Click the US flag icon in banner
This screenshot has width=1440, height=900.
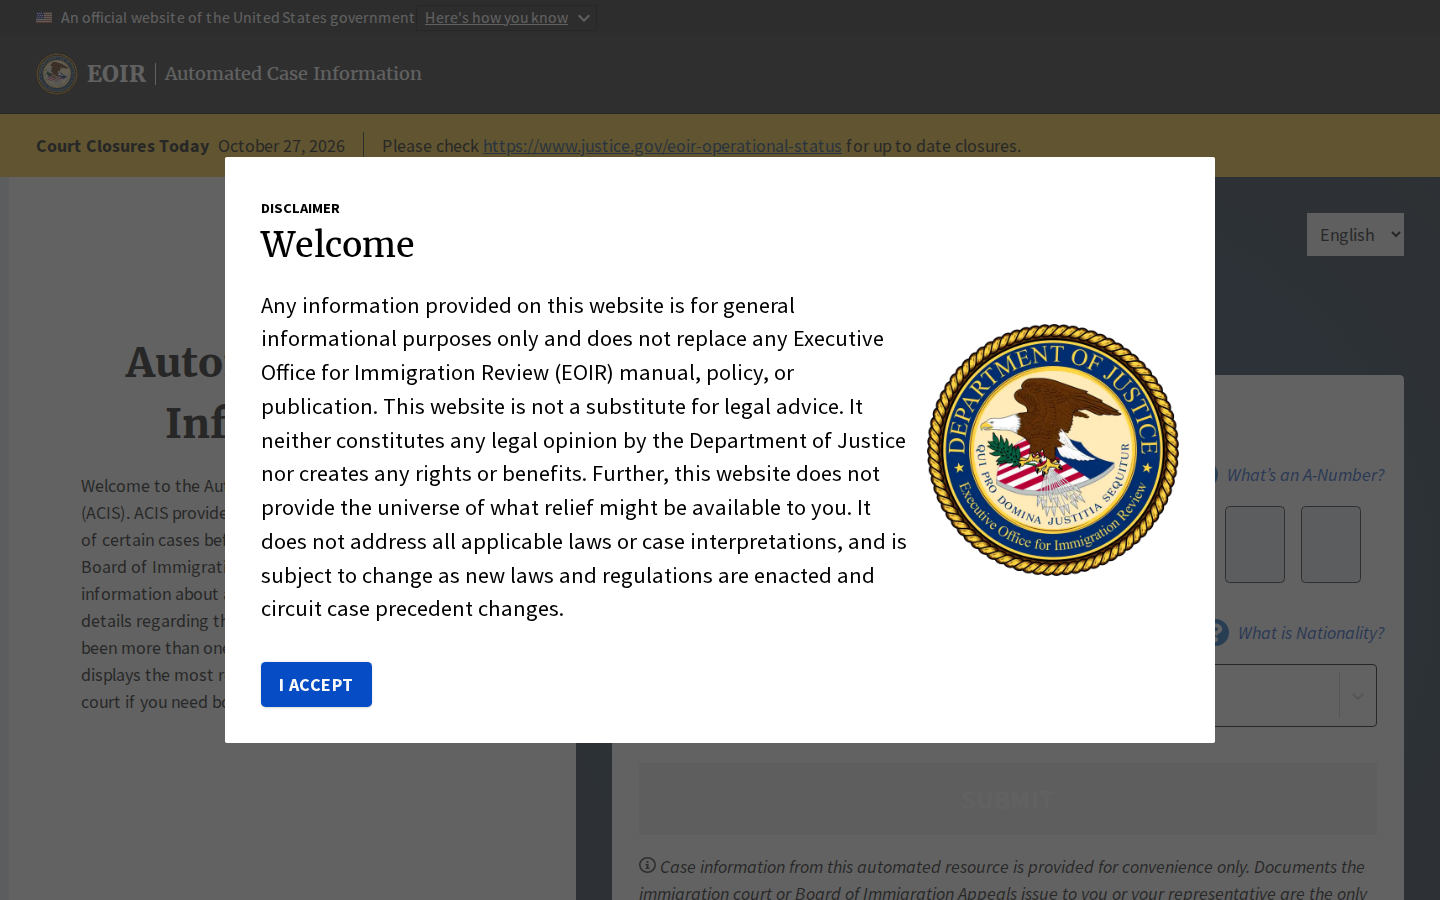coord(44,18)
